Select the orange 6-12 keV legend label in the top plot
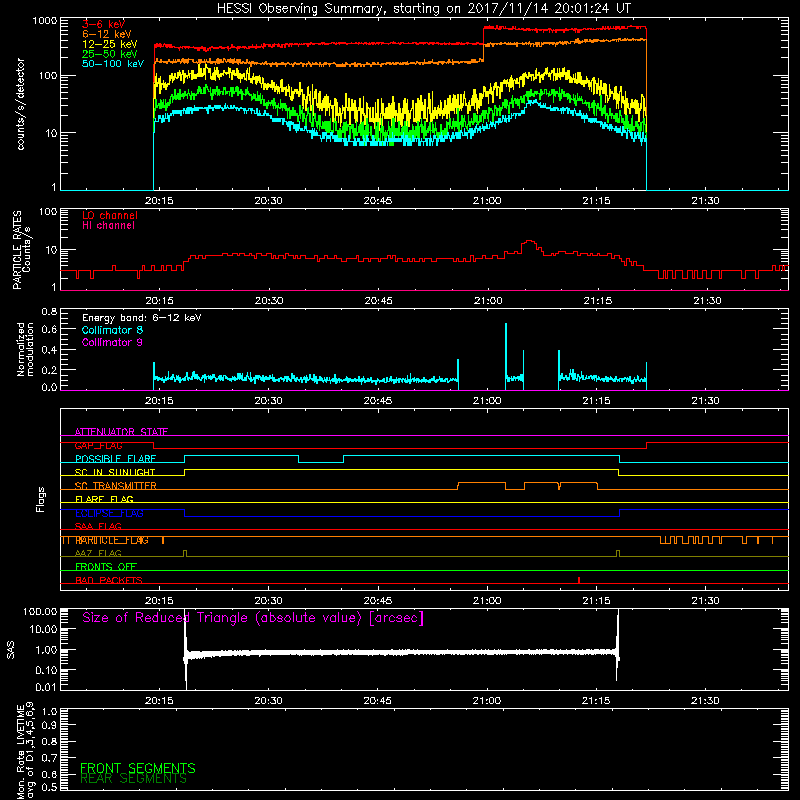This screenshot has width=800, height=800. pos(107,34)
